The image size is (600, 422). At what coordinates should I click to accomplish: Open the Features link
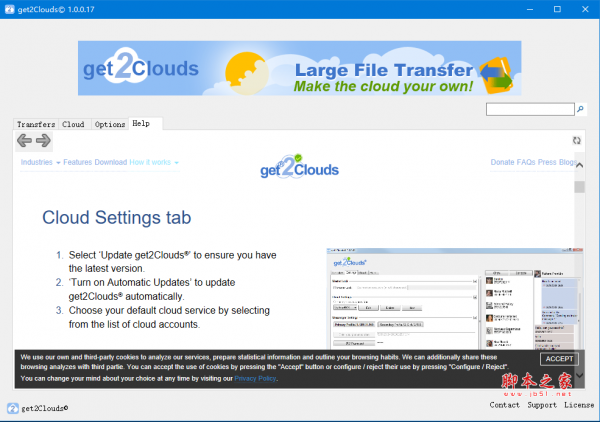point(78,162)
